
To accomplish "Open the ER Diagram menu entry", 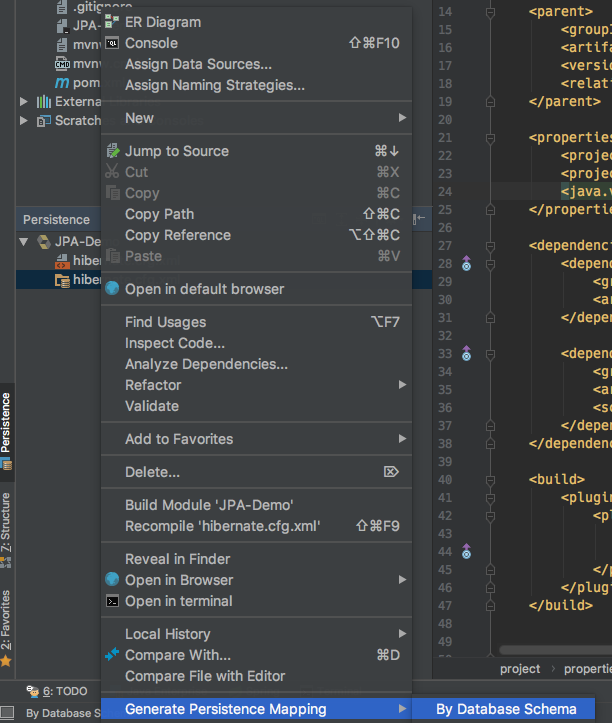I will click(162, 22).
